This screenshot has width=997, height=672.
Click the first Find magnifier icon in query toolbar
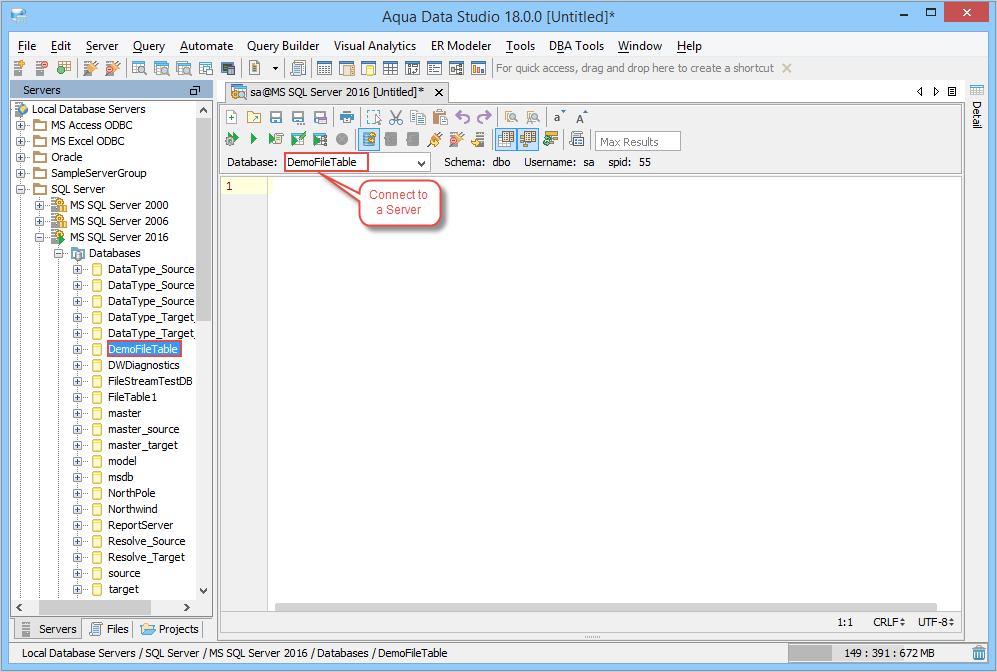511,117
